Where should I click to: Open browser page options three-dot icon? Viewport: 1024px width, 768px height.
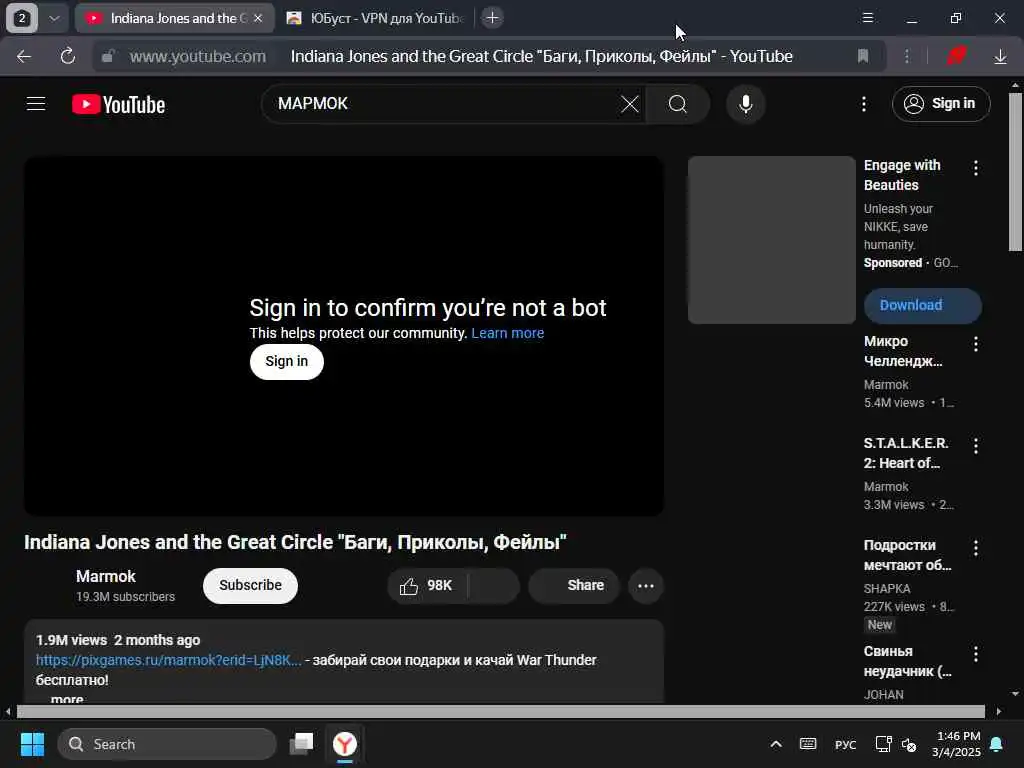tap(906, 57)
